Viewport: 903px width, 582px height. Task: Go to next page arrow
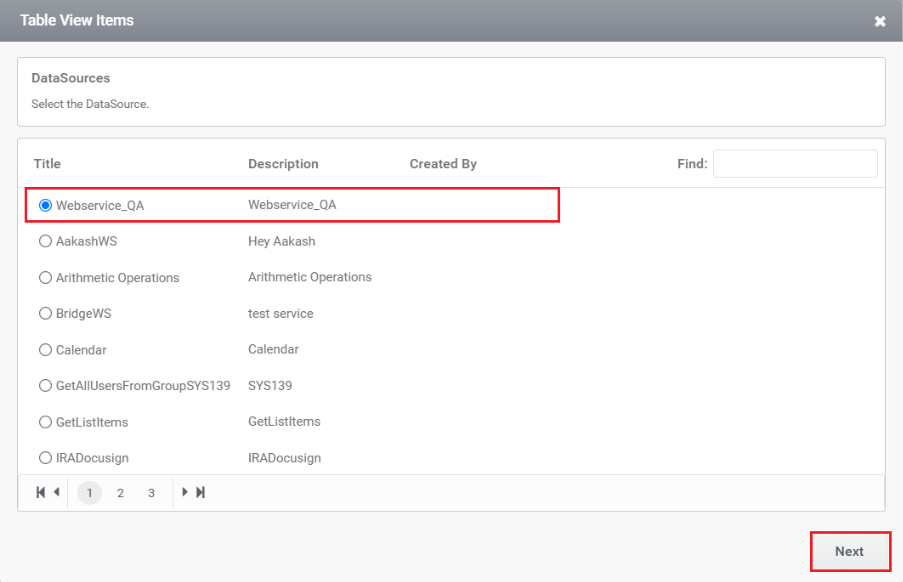185,492
